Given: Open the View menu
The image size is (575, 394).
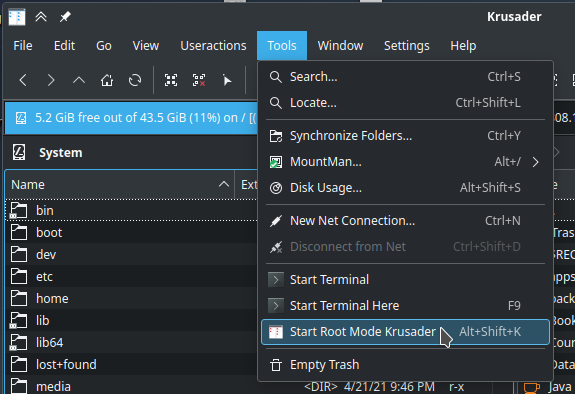Looking at the screenshot, I should point(146,45).
